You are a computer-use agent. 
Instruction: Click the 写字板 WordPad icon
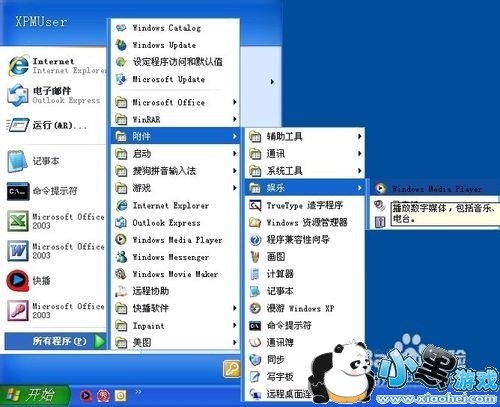click(255, 377)
